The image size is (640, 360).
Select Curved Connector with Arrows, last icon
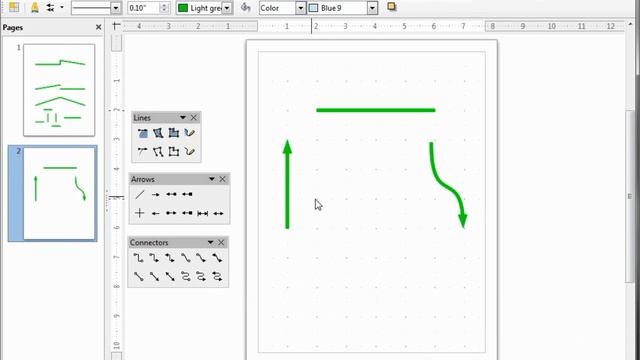217,276
